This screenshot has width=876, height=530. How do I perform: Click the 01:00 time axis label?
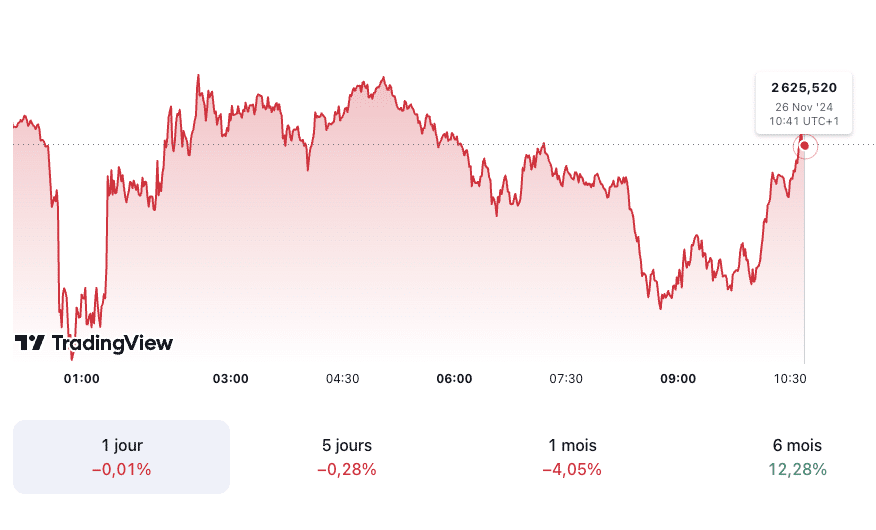pyautogui.click(x=81, y=379)
